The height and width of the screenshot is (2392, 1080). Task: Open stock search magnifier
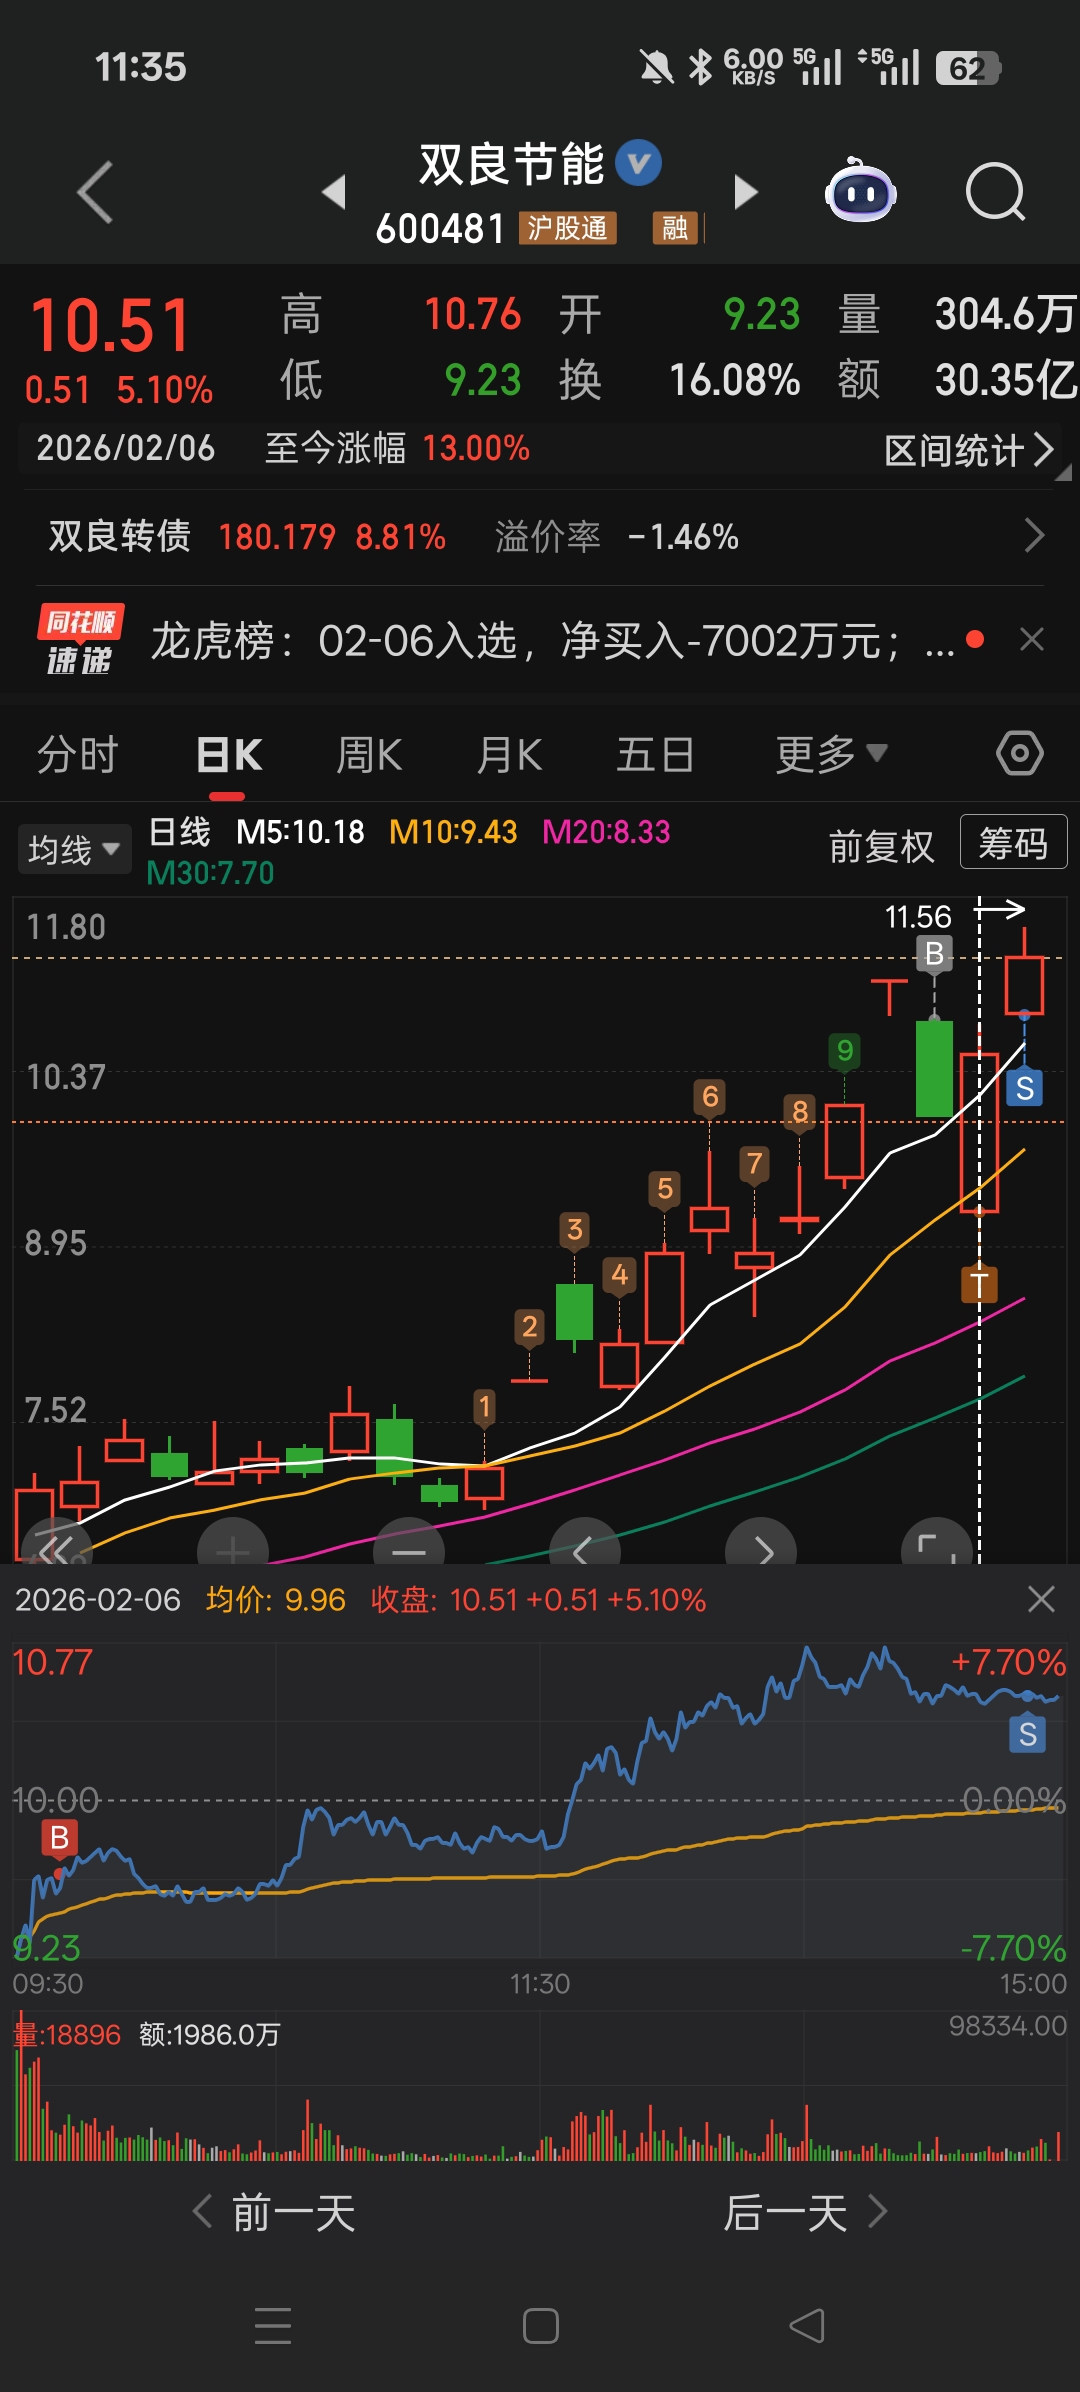pos(996,191)
